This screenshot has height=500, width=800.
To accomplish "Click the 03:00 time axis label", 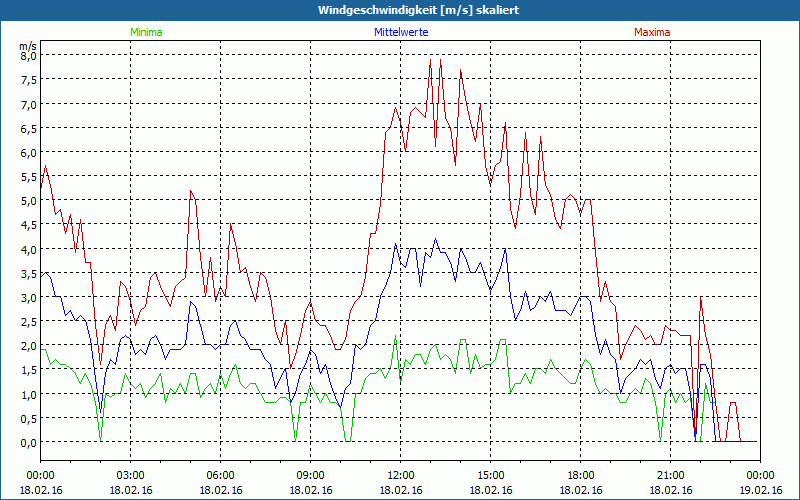I will click(130, 475).
